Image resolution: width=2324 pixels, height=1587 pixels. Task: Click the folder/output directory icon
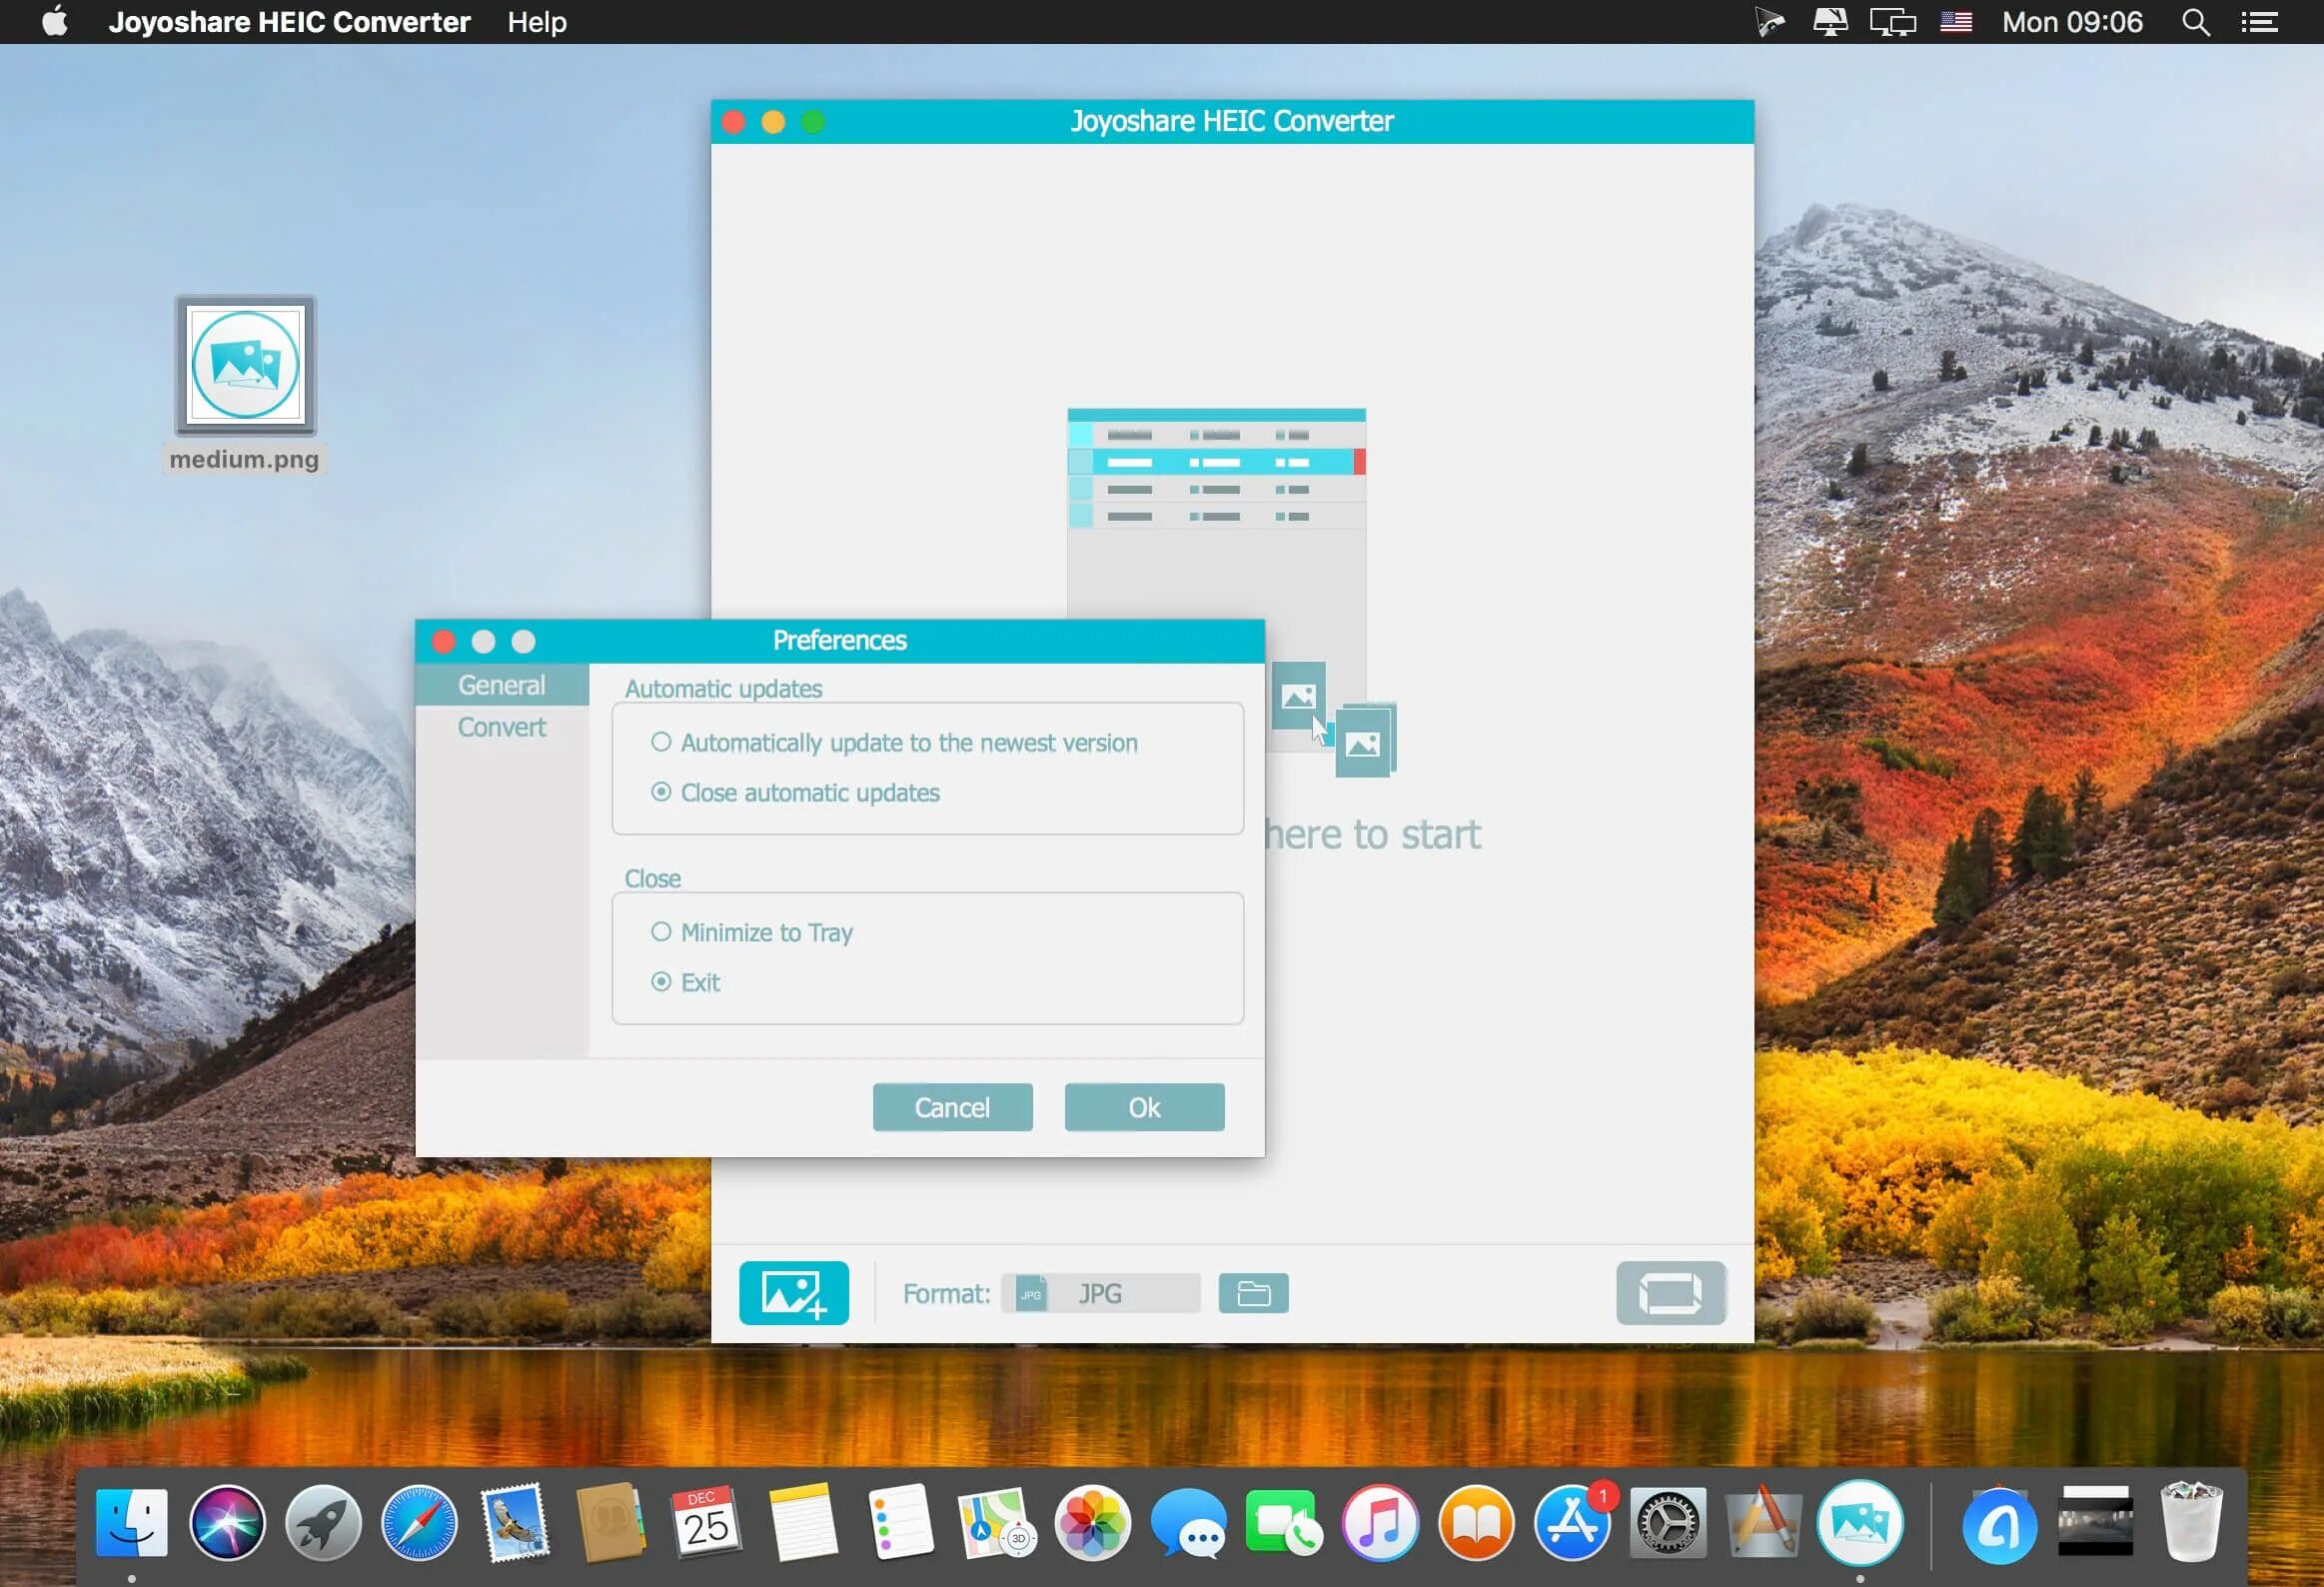pos(1254,1292)
